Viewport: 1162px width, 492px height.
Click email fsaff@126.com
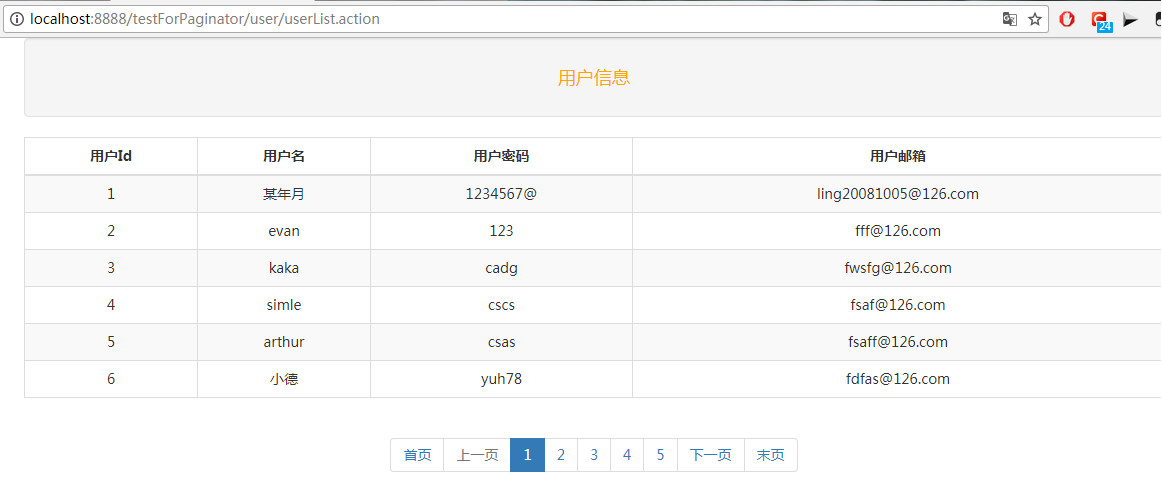tap(897, 342)
